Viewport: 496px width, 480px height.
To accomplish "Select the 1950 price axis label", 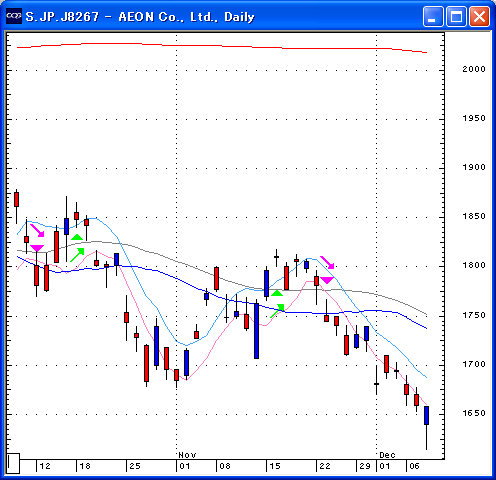I will (474, 118).
